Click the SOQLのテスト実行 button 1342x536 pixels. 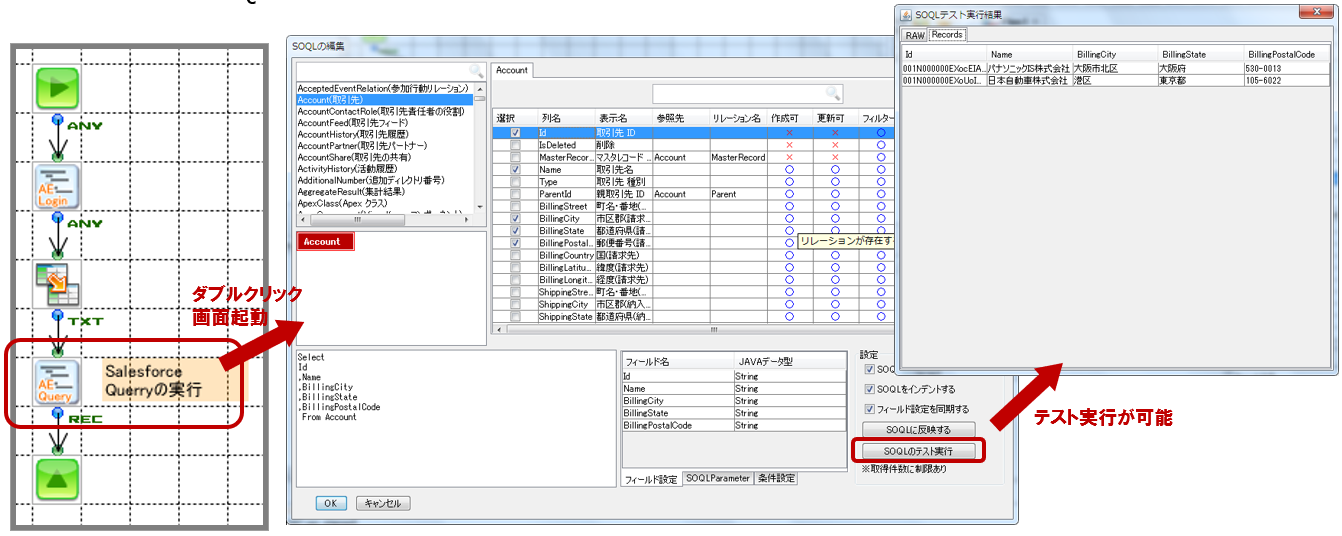click(918, 452)
